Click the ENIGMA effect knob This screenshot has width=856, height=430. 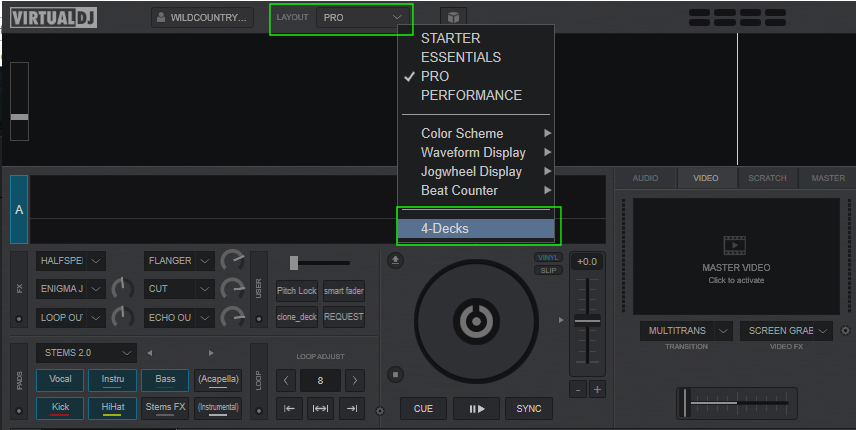(x=123, y=289)
